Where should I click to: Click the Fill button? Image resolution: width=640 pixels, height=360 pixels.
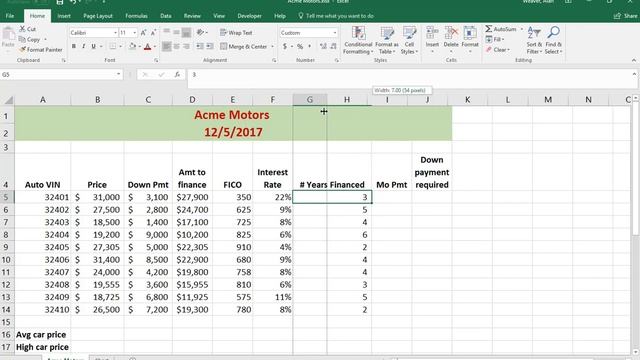click(x=495, y=39)
